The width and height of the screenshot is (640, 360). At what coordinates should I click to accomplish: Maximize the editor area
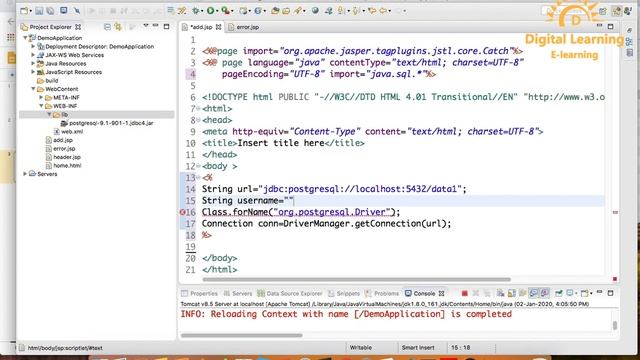(611, 27)
